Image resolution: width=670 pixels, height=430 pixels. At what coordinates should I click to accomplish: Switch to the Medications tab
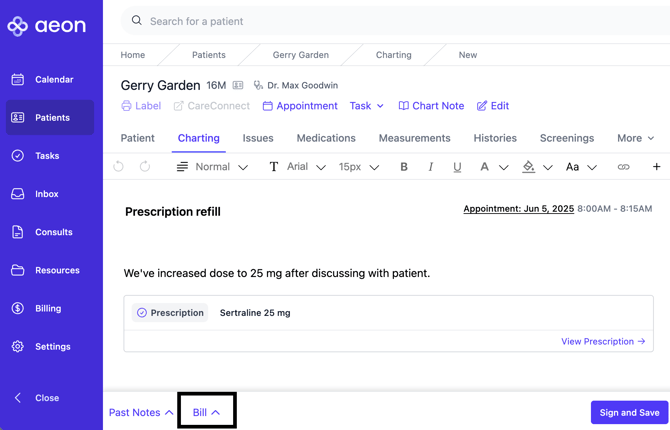(326, 138)
